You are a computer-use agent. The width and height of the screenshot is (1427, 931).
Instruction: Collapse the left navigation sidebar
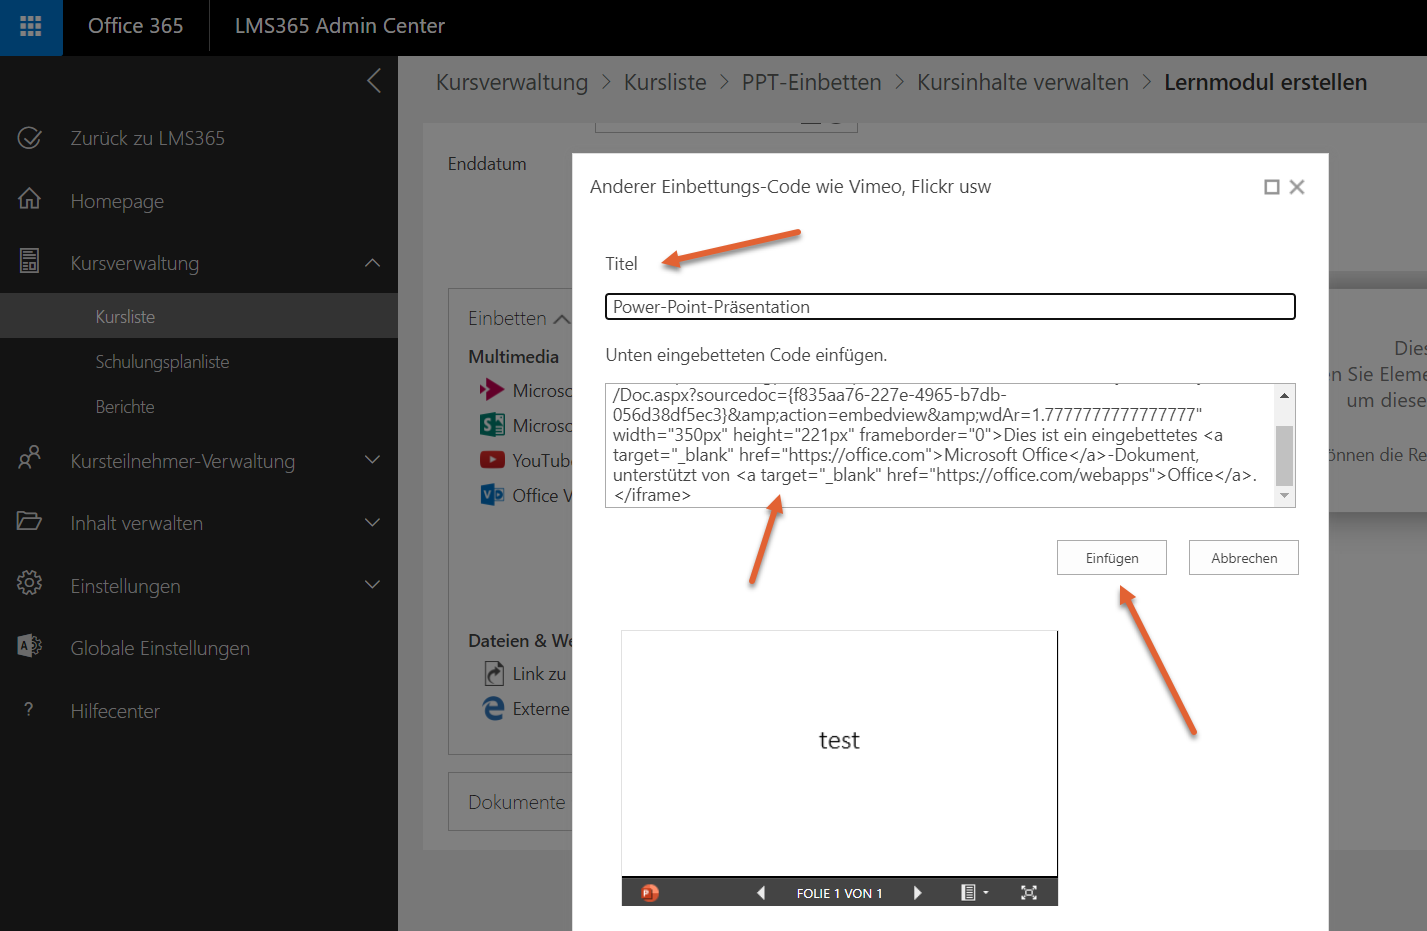tap(374, 81)
